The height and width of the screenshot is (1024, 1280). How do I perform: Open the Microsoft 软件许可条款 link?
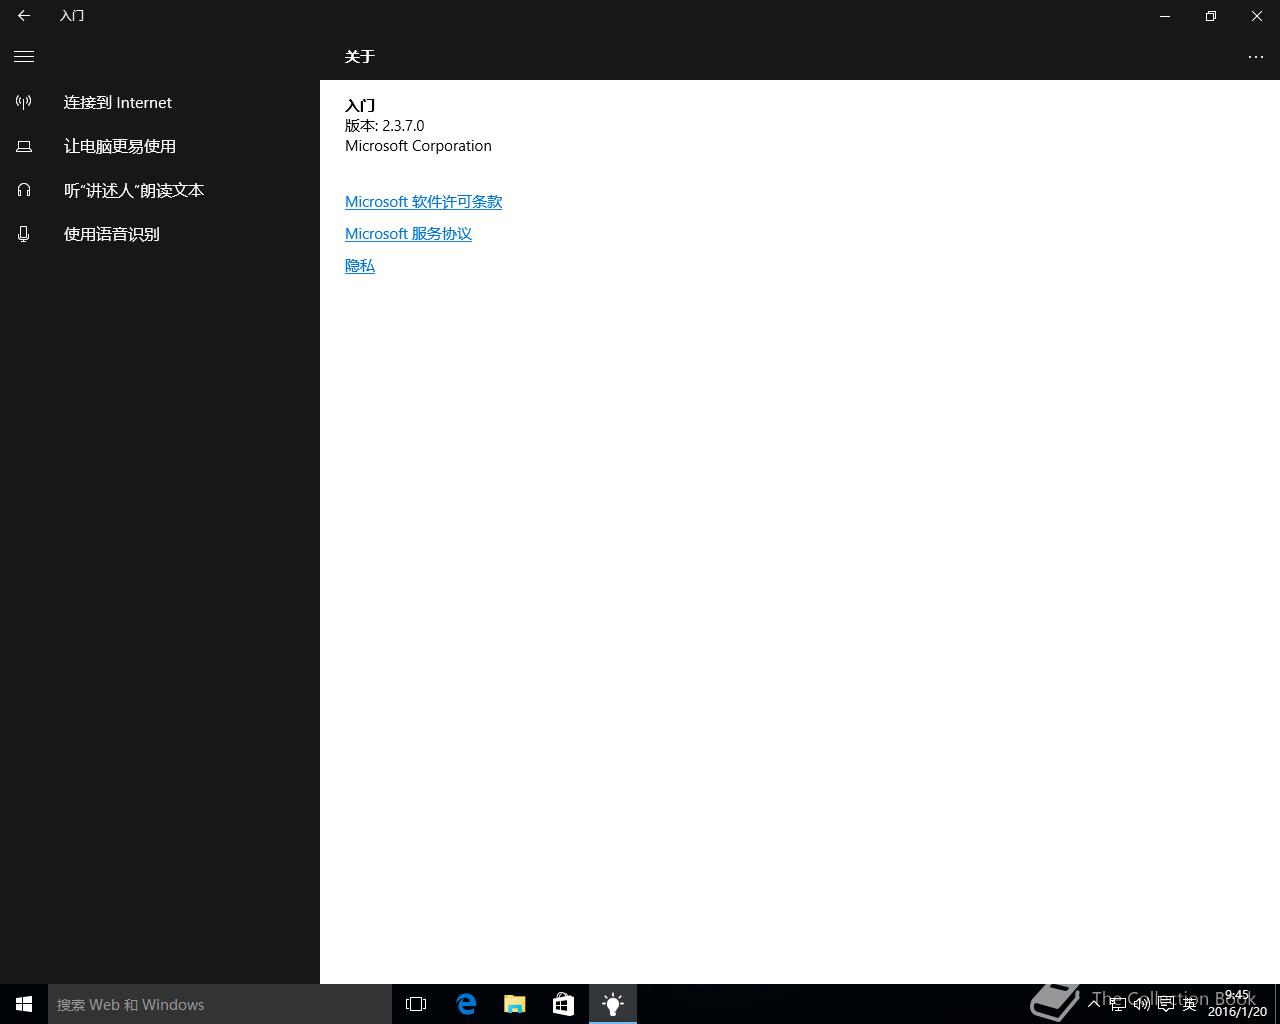point(423,202)
